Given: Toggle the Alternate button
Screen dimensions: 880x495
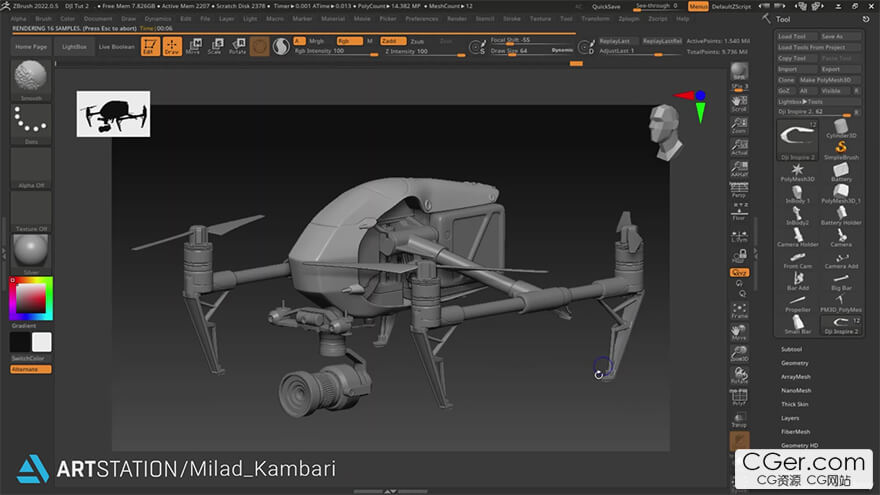Looking at the screenshot, I should 31,369.
